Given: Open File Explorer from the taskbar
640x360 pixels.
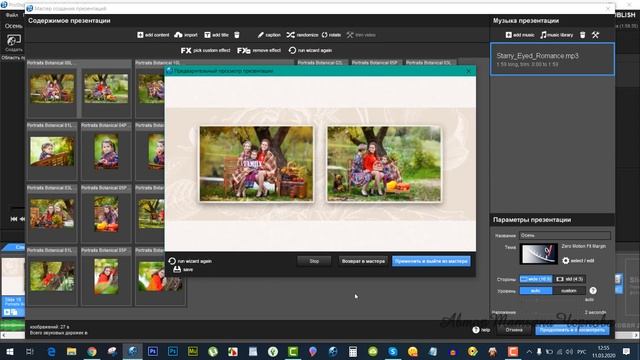Looking at the screenshot, I should 71,351.
